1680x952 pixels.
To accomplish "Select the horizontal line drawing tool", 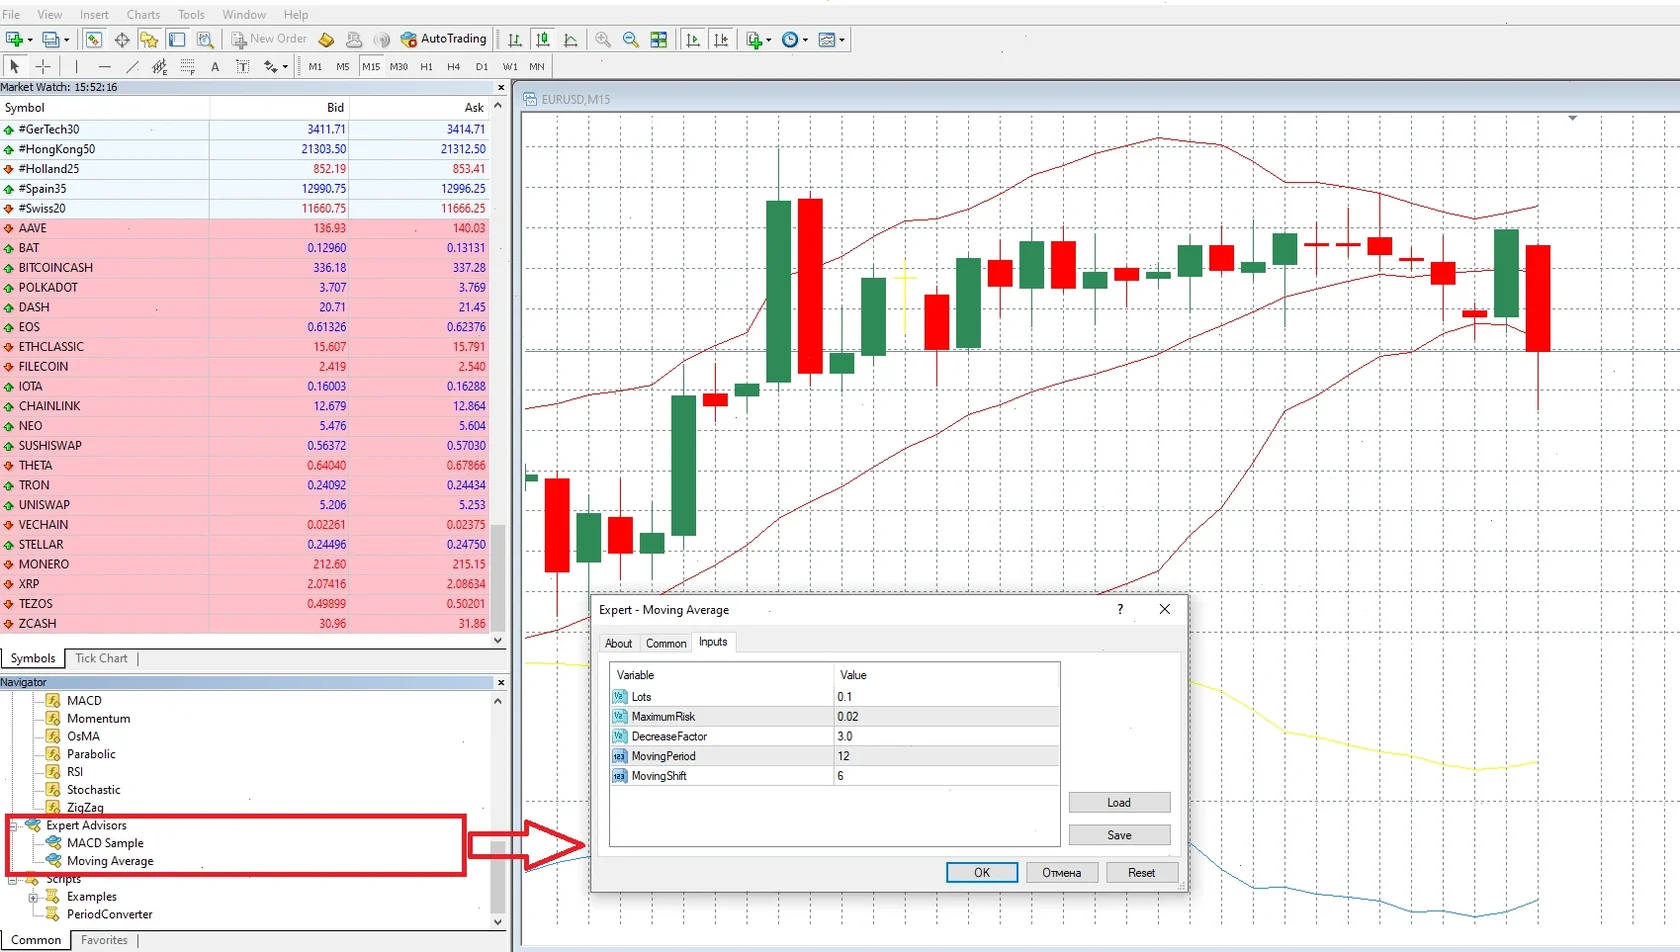I will tap(104, 66).
